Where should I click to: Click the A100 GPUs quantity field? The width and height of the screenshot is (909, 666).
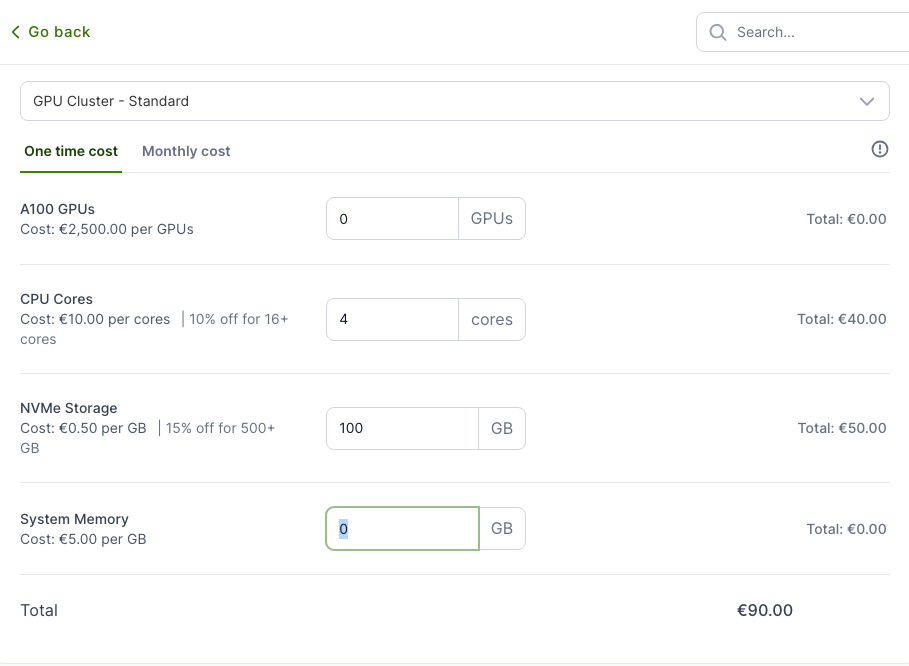(392, 219)
